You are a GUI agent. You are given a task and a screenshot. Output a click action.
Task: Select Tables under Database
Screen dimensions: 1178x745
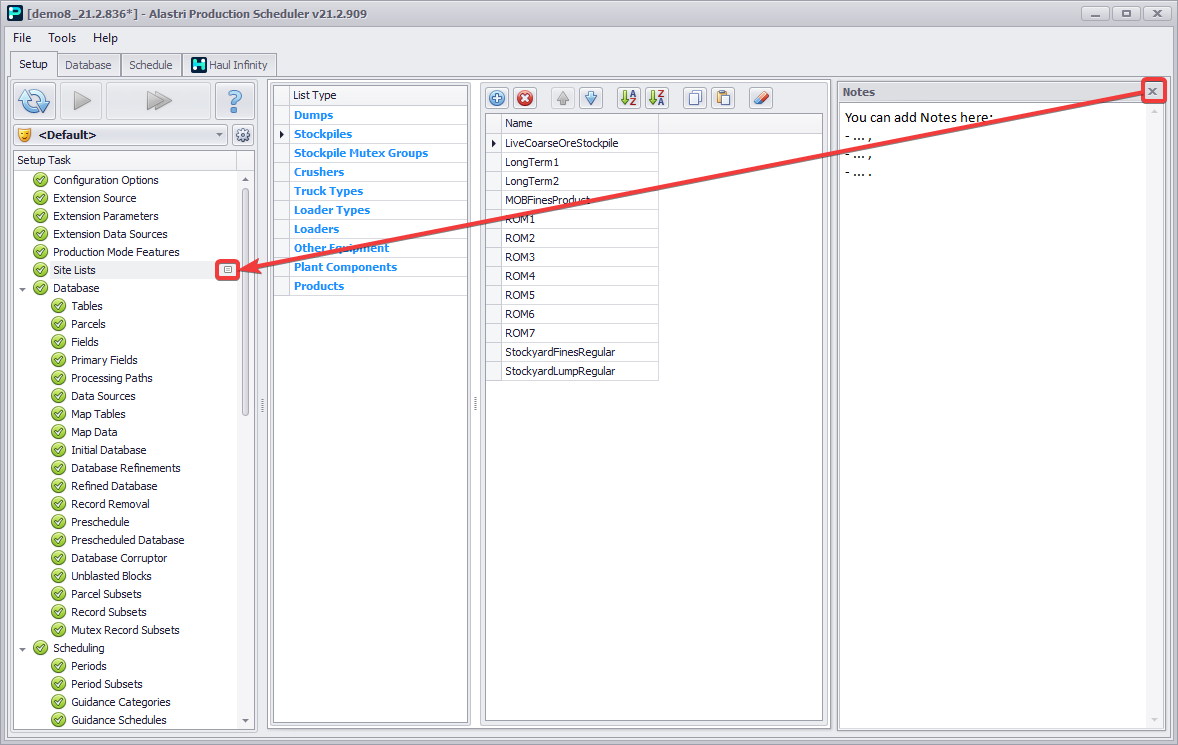(86, 306)
